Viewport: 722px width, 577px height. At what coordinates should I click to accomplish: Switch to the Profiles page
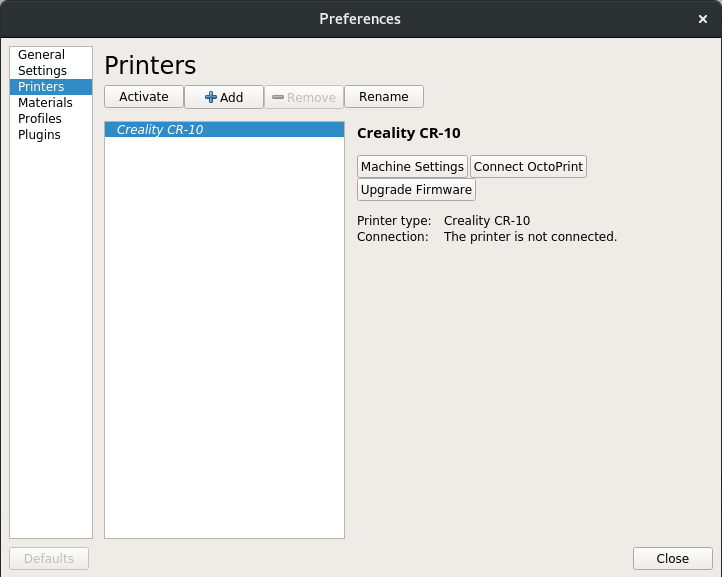[51, 119]
